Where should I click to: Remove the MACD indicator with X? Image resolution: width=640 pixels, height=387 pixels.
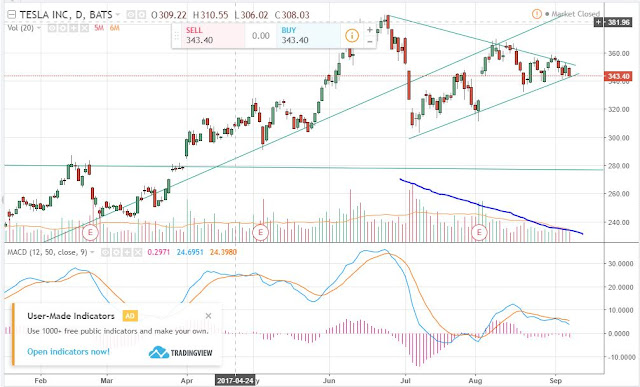tap(138, 253)
